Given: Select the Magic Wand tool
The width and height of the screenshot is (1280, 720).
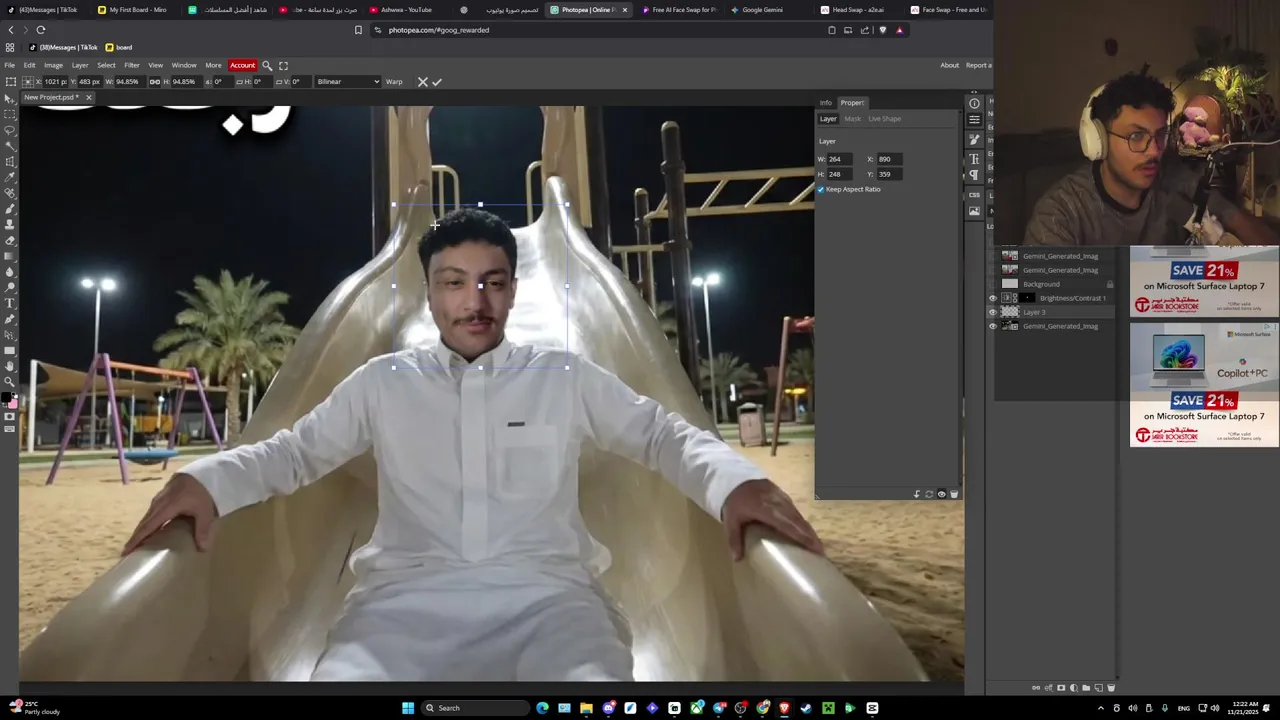Looking at the screenshot, I should (x=11, y=146).
